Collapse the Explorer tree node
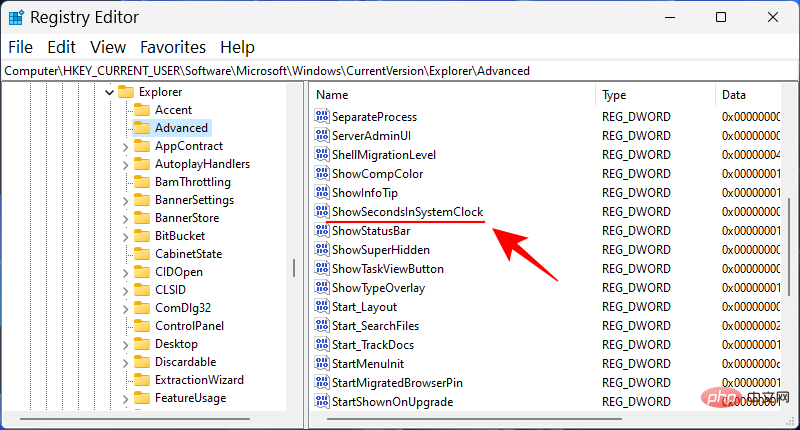Screen dimensions: 800x430 point(108,92)
